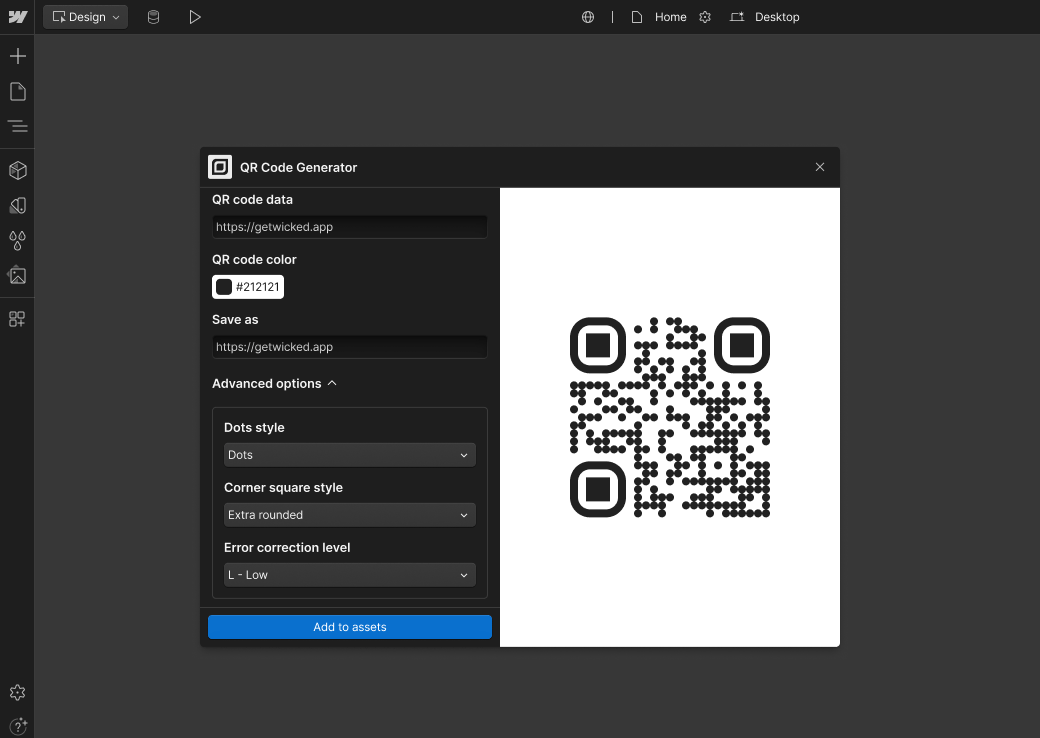Screen dimensions: 1040x738
Task: Open the Design mode dropdown
Action: (x=86, y=17)
